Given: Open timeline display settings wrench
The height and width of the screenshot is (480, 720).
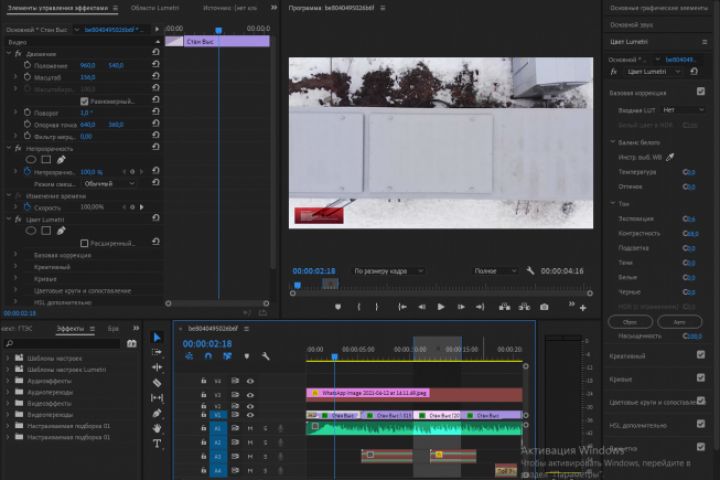Looking at the screenshot, I should coord(266,356).
